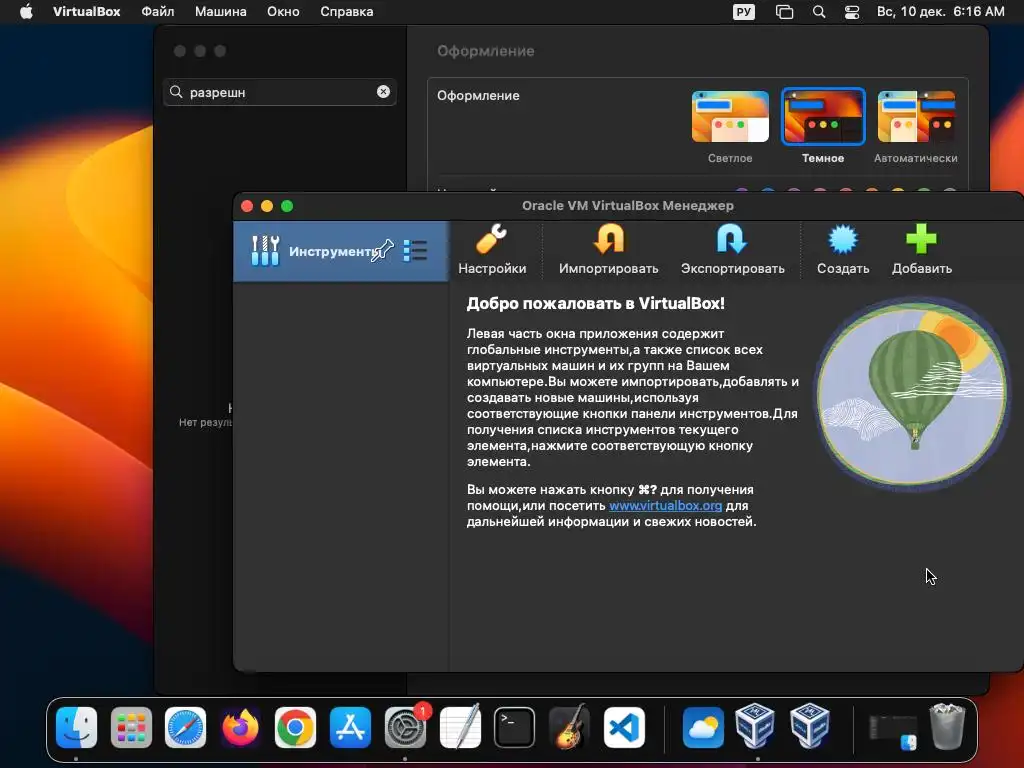This screenshot has width=1024, height=768.
Task: Click the System Settings search field containing разрешн
Action: pyautogui.click(x=280, y=92)
